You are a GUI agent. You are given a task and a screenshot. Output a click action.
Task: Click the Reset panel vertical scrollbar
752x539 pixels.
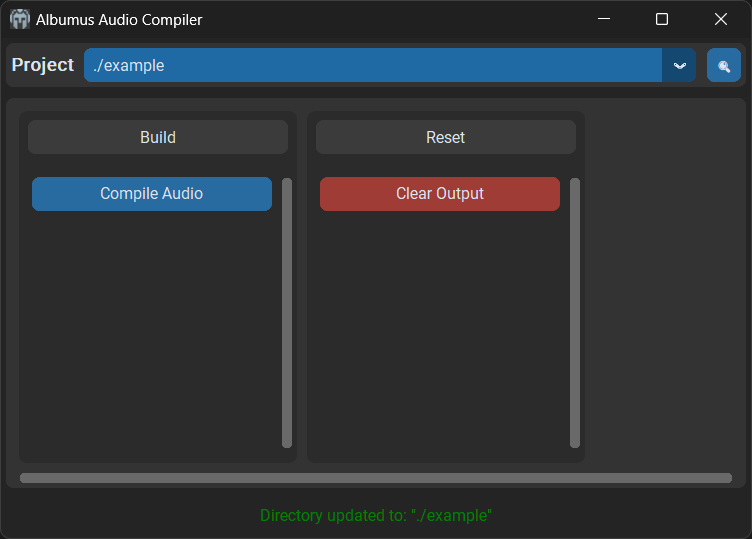click(575, 312)
